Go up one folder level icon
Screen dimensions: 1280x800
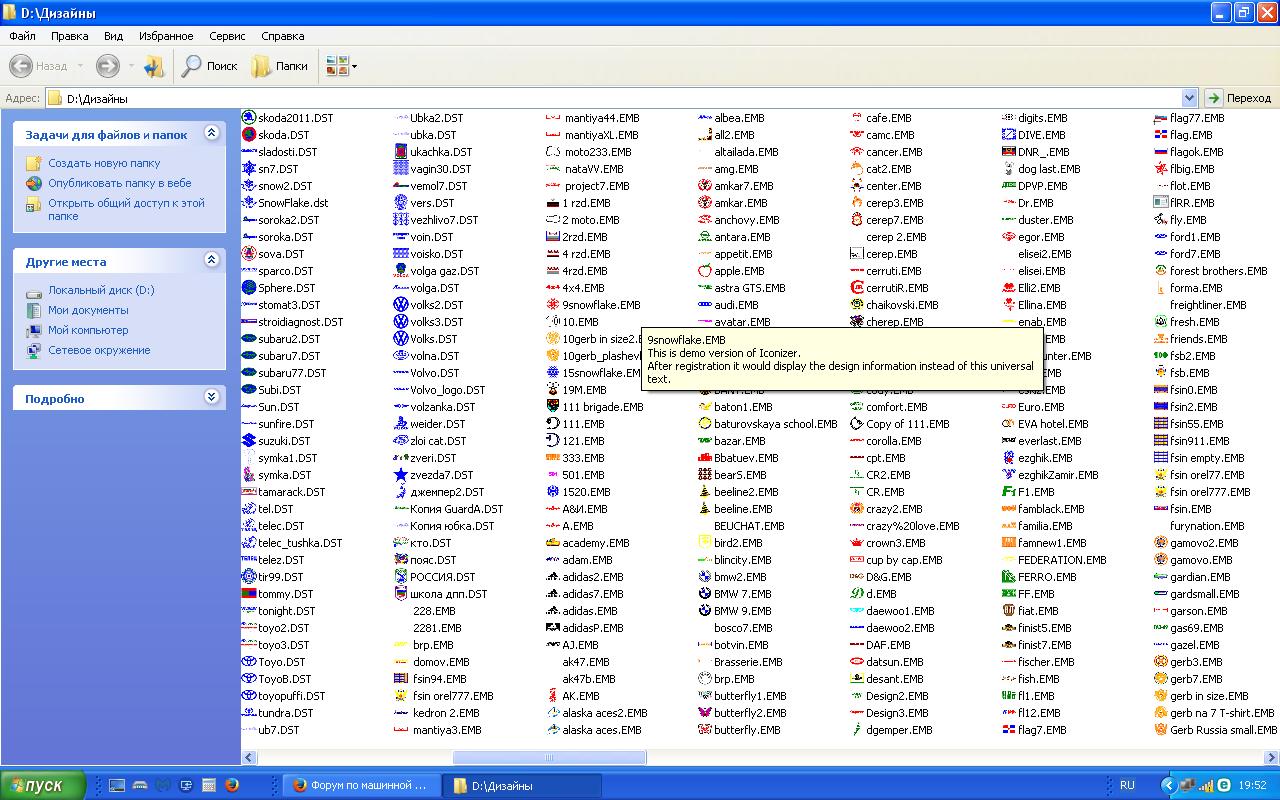(x=154, y=66)
